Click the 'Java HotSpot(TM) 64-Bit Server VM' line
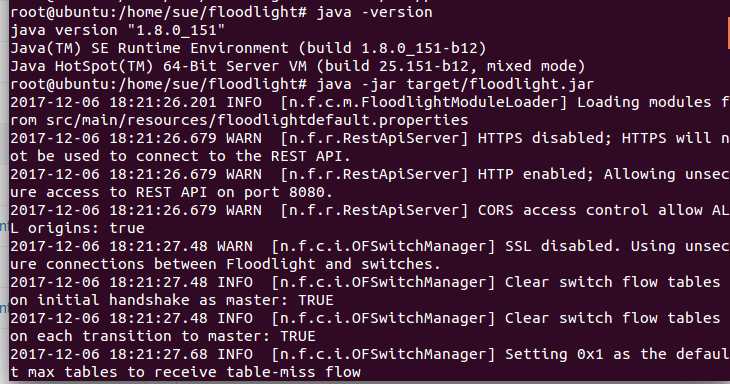730x384 pixels. [x=158, y=66]
